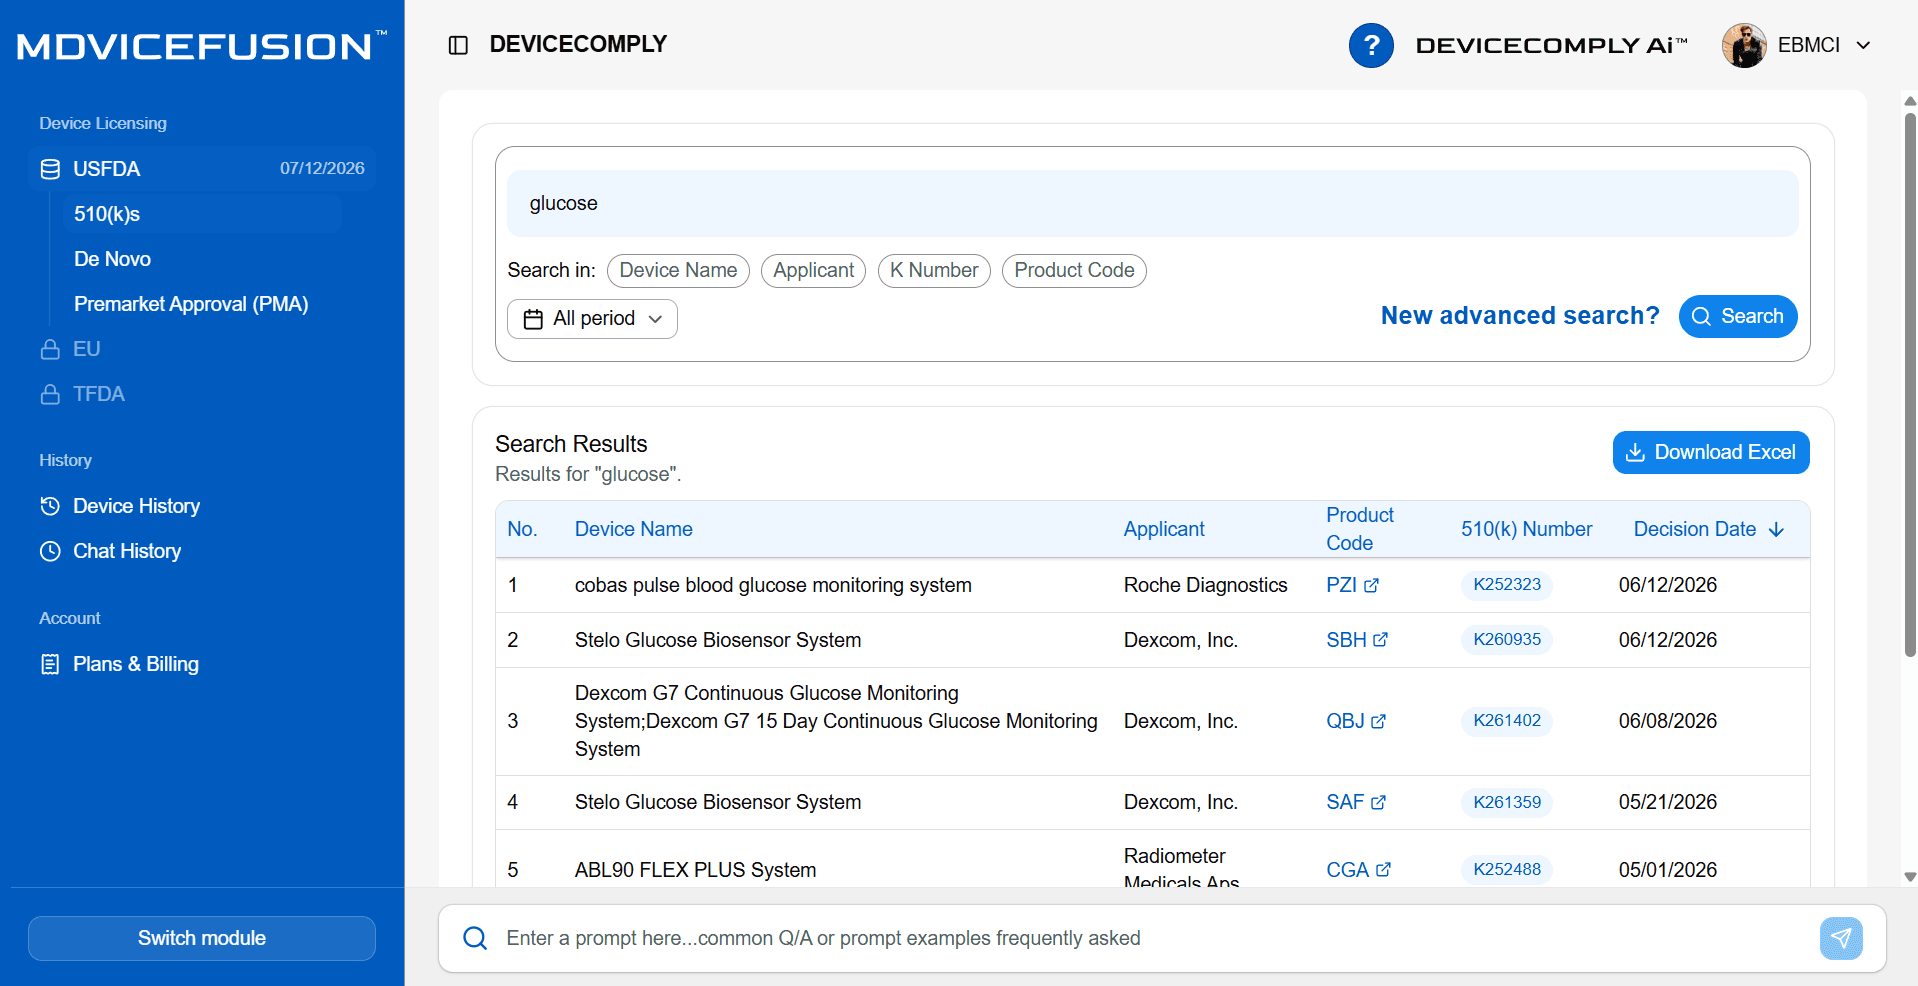Run the search with Search button
Viewport: 1918px width, 986px height.
tap(1738, 317)
